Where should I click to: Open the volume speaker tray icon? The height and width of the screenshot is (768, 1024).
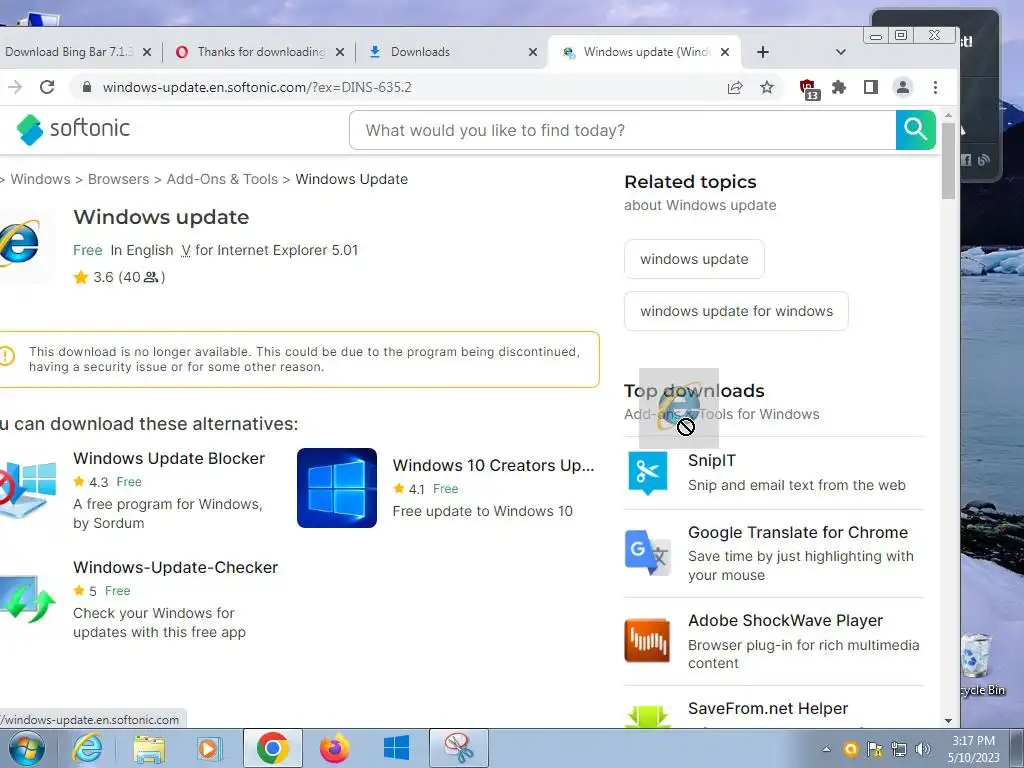[923, 749]
